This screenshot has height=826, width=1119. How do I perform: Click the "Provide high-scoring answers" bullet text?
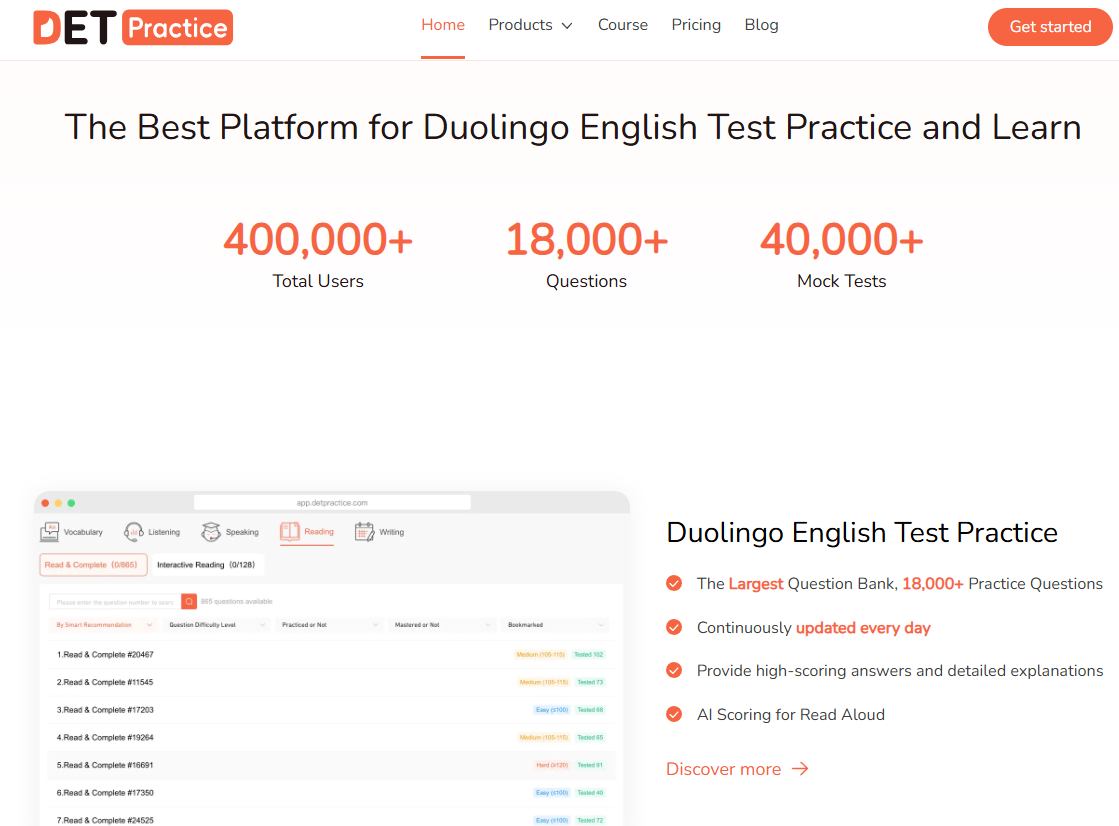click(x=900, y=671)
